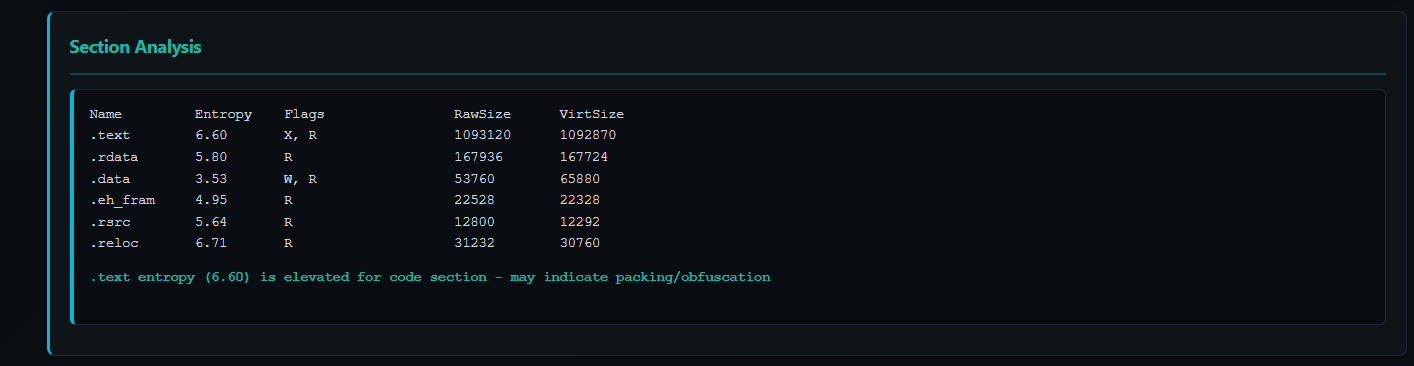Click the .rdata section name
Screen dimensions: 1414x366
pyautogui.click(x=114, y=157)
